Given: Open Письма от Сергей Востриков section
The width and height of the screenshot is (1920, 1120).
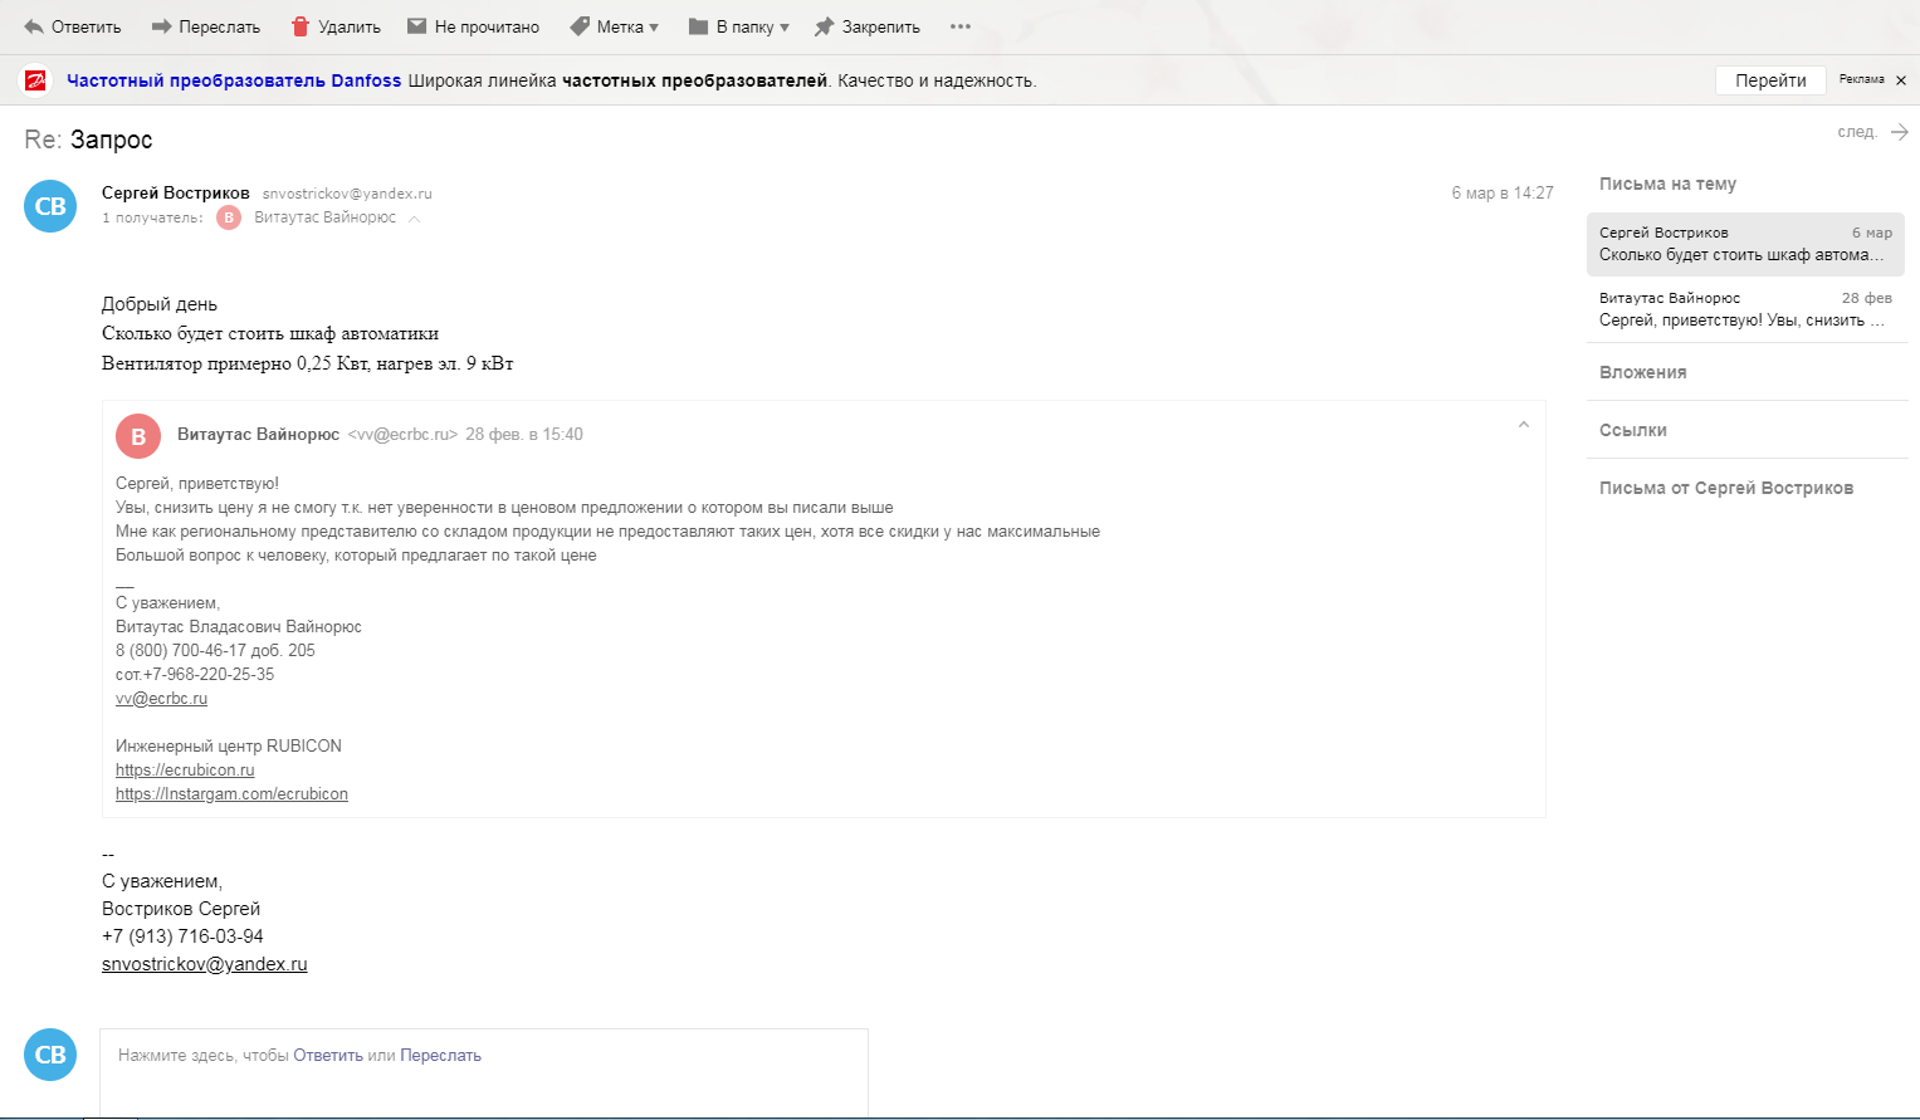Looking at the screenshot, I should tap(1726, 488).
